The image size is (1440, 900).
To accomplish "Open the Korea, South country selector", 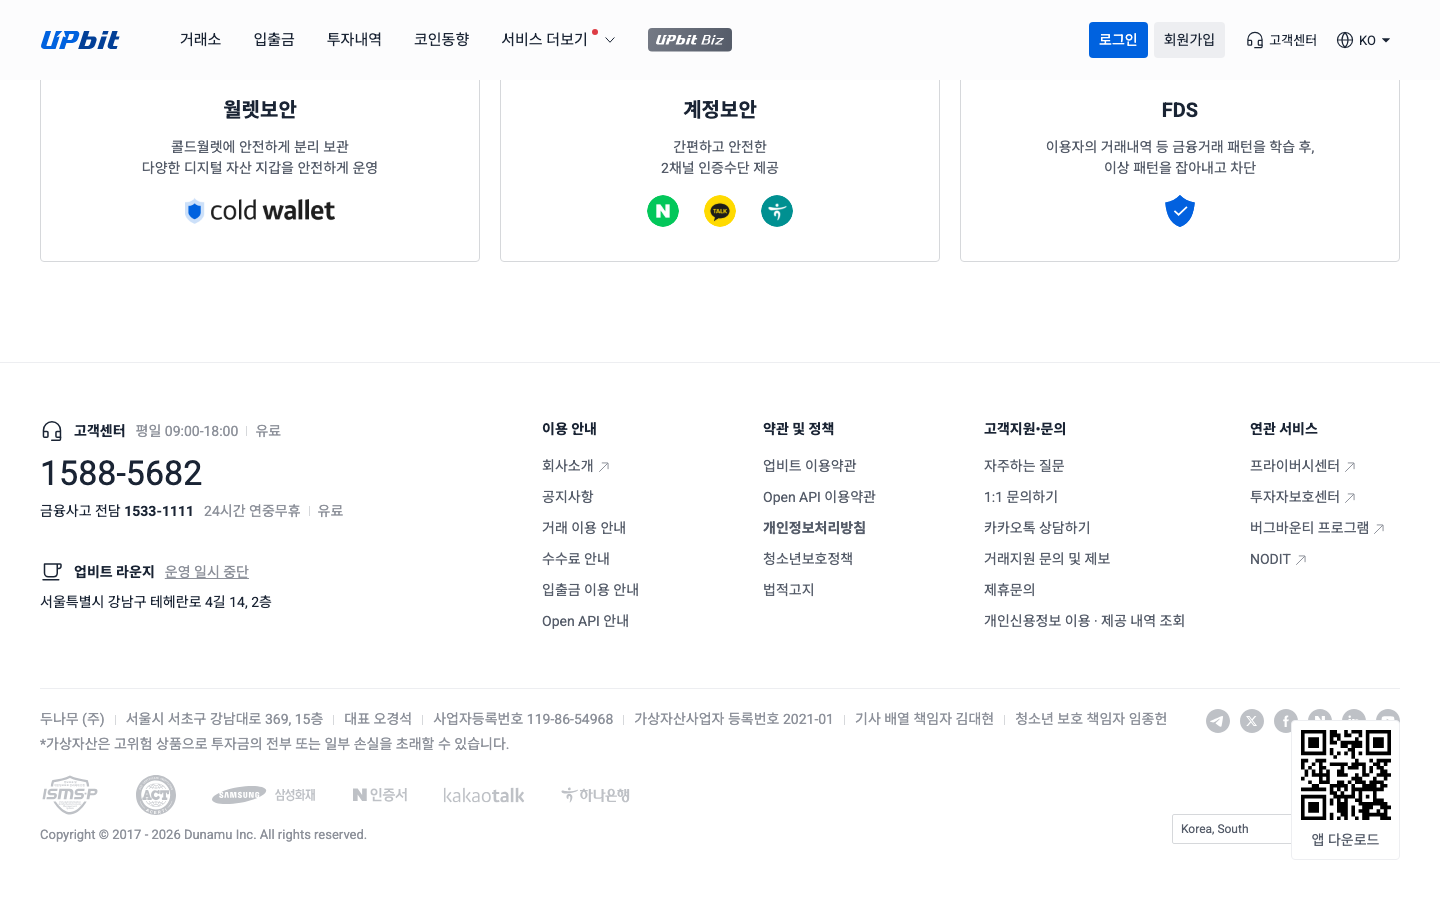I will [x=1232, y=829].
